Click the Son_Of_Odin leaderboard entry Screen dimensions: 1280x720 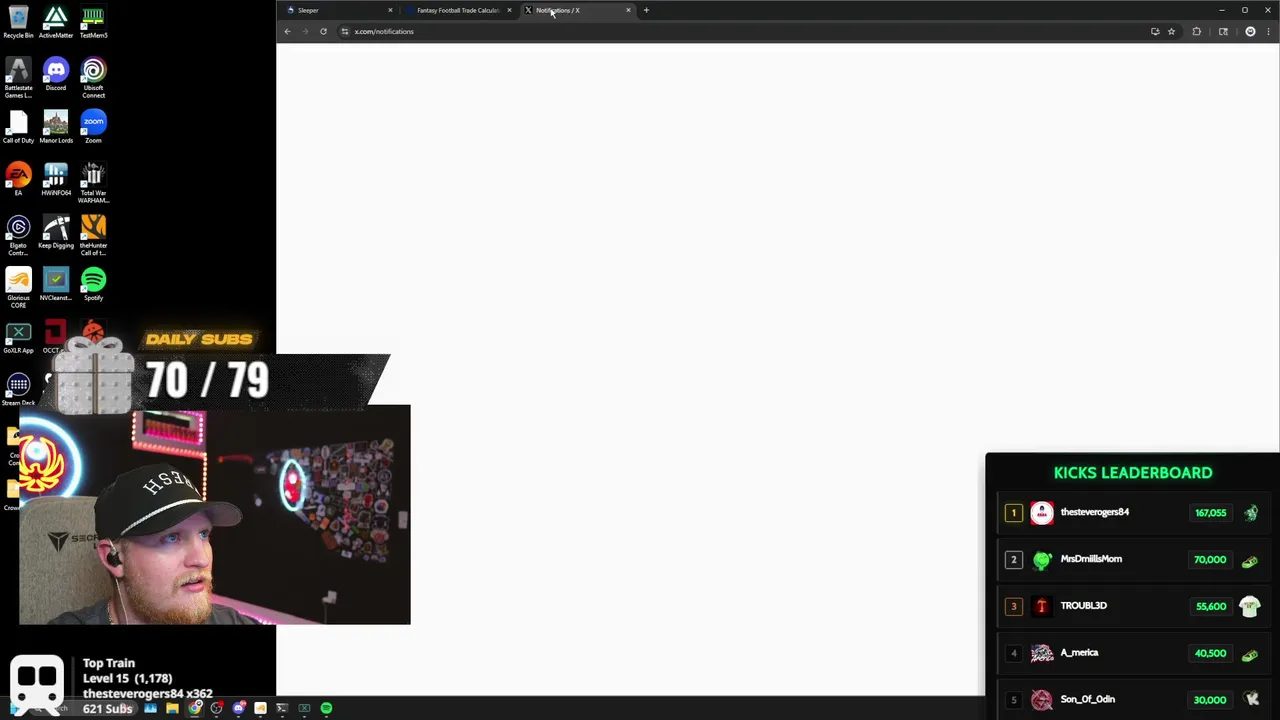(1132, 700)
